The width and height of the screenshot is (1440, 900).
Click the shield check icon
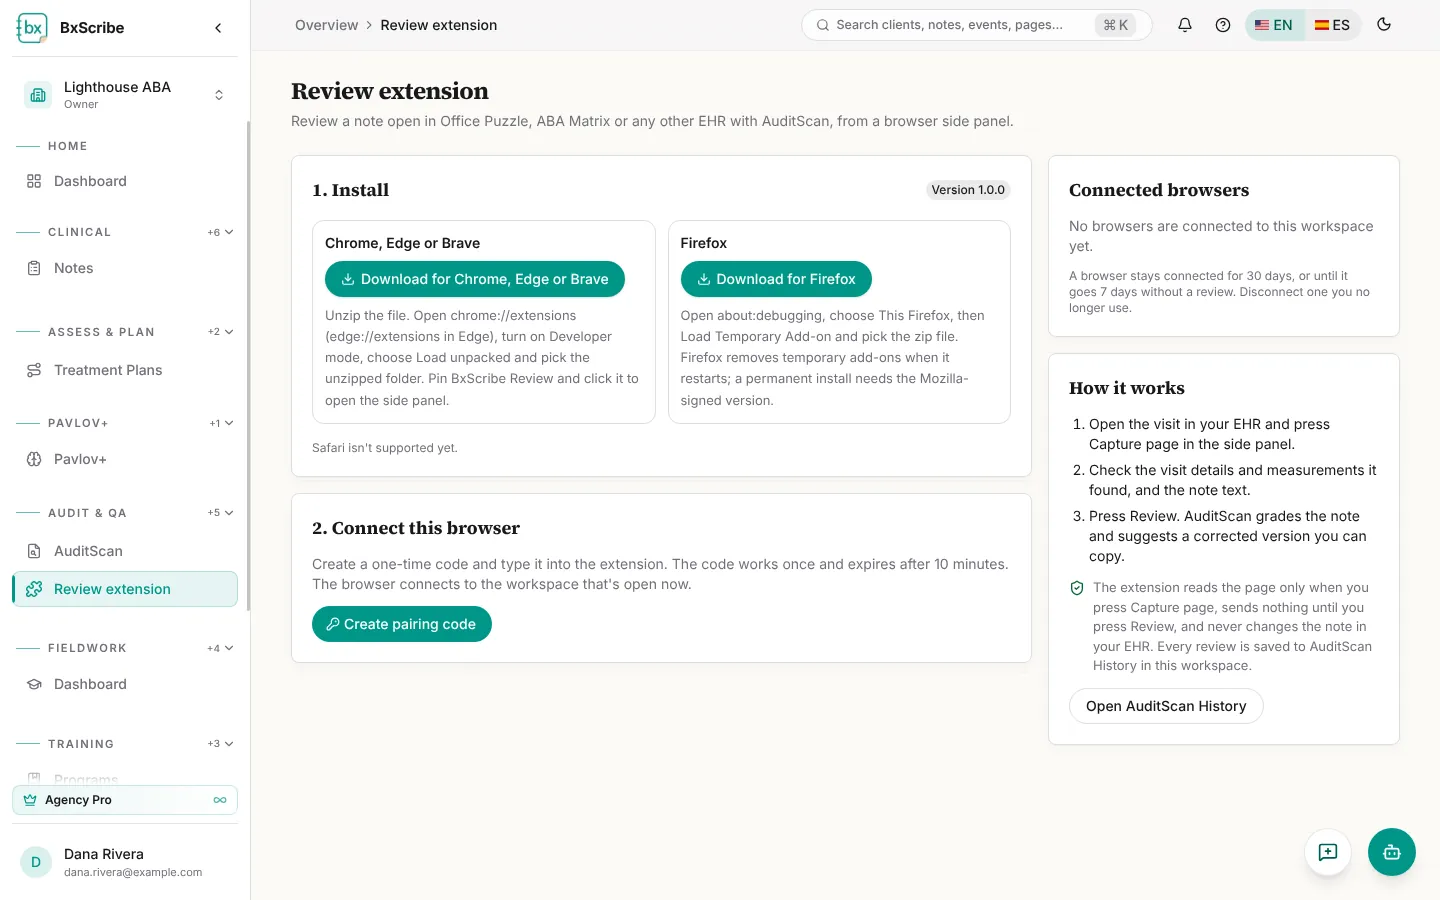[1077, 588]
